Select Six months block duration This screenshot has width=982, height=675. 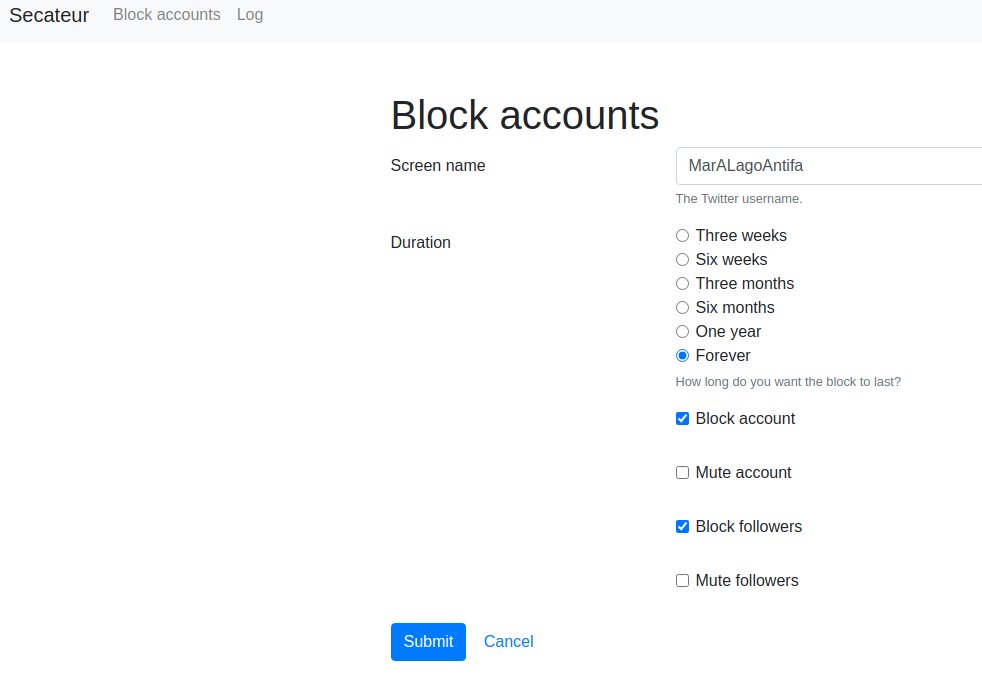click(x=683, y=307)
